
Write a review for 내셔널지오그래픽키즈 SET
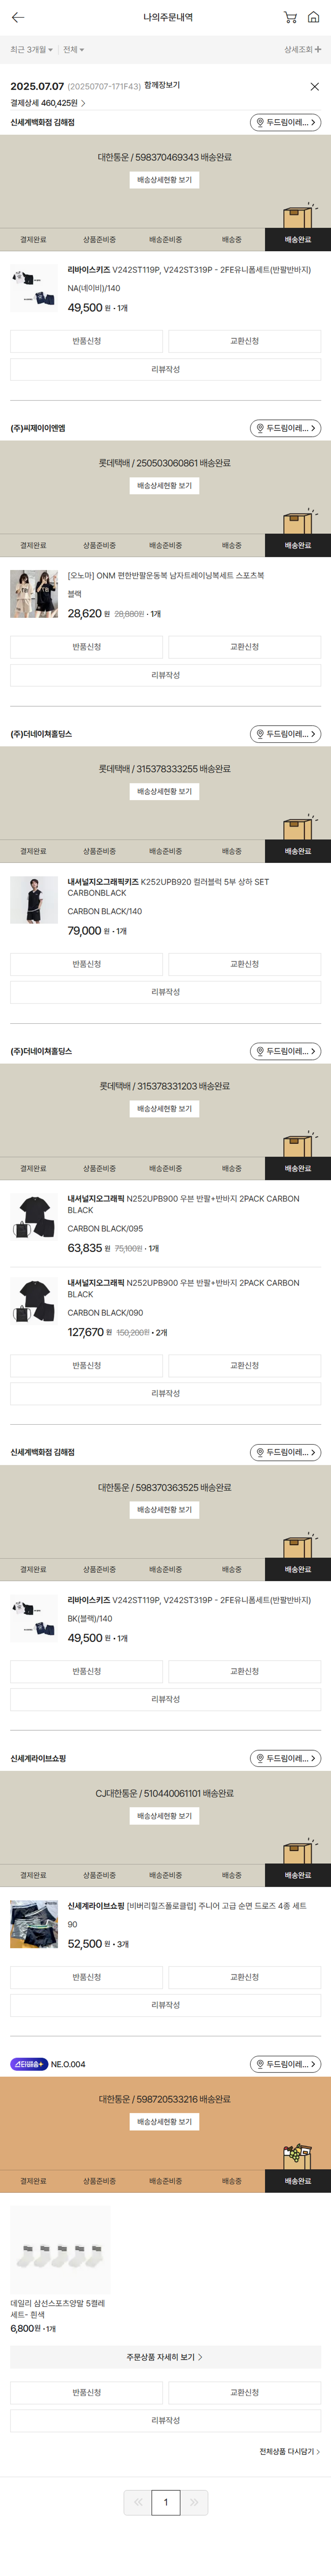[x=165, y=992]
